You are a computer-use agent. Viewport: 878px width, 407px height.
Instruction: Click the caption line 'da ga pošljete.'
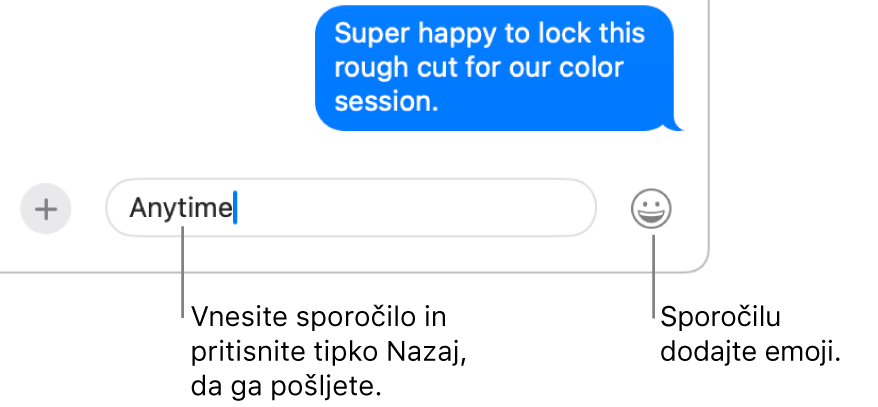286,387
